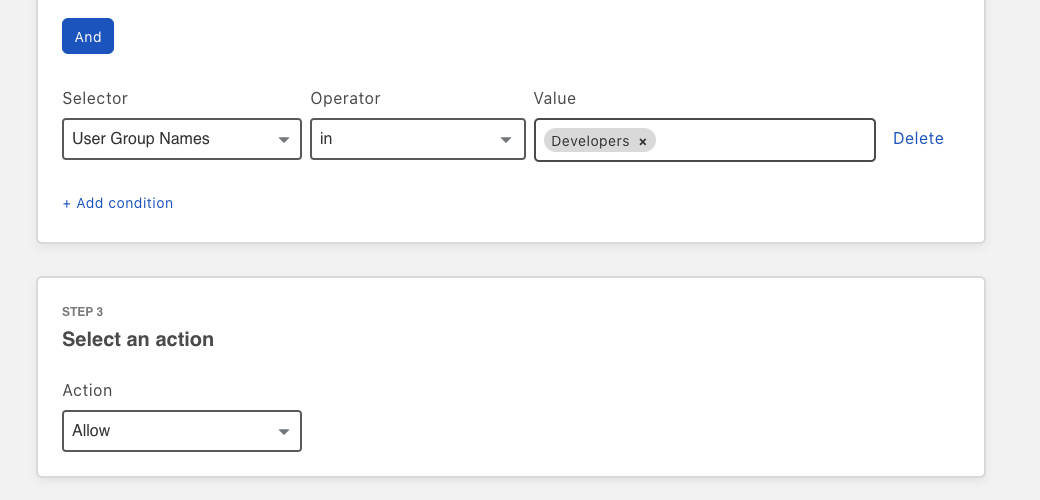This screenshot has width=1040, height=500.
Task: Remove the Developers tag with its x icon
Action: pos(642,141)
